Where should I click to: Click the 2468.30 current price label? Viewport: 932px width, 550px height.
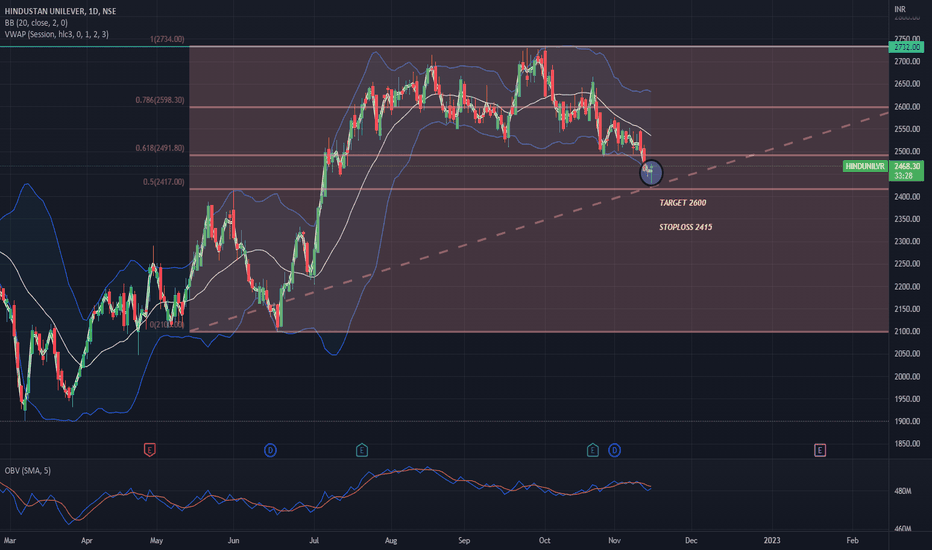[x=906, y=166]
